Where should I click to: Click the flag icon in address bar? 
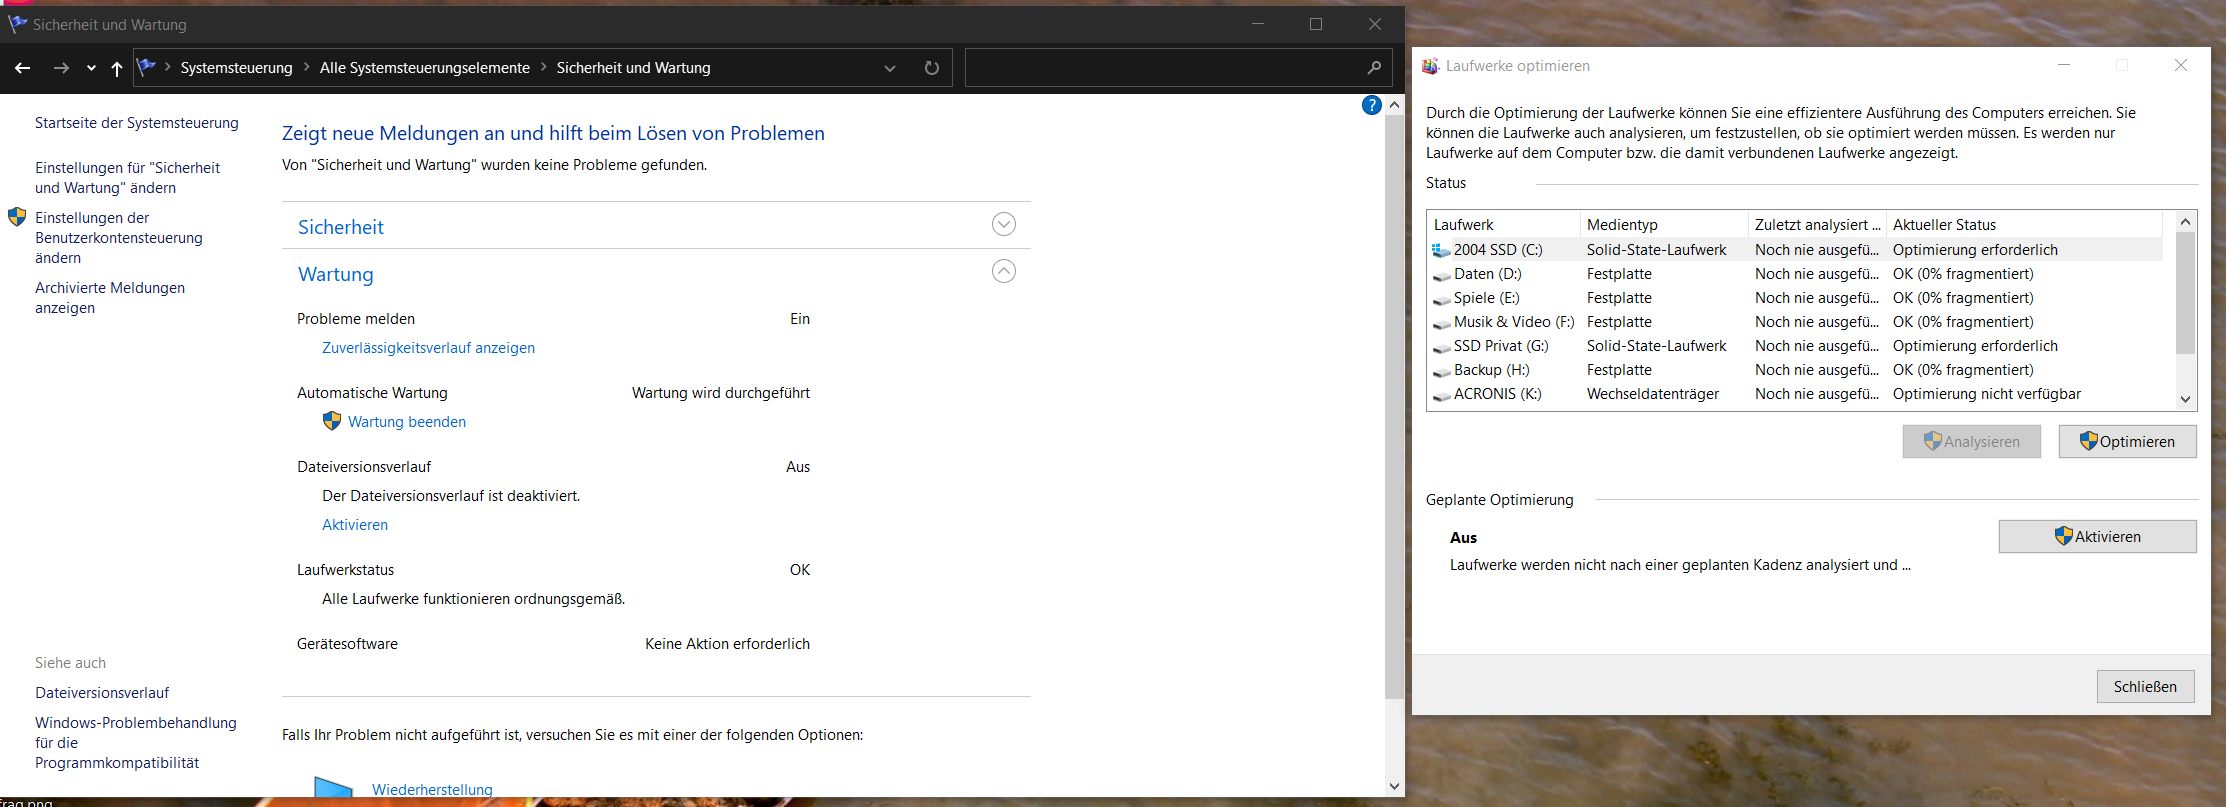click(x=147, y=67)
